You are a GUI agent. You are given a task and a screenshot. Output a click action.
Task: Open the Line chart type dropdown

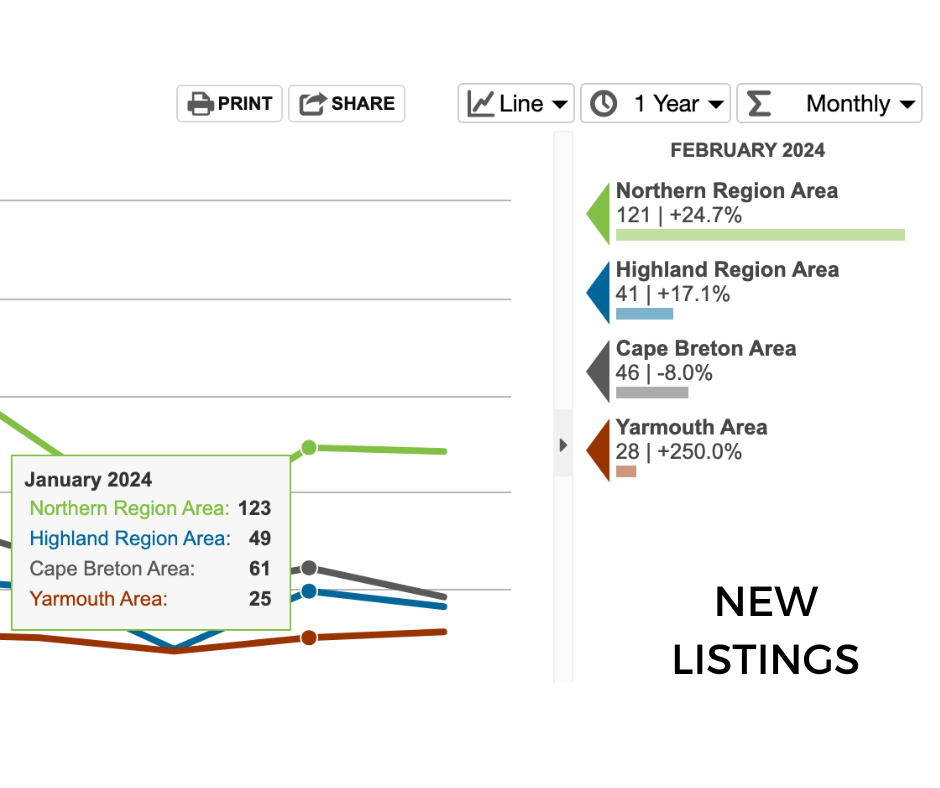pyautogui.click(x=516, y=104)
